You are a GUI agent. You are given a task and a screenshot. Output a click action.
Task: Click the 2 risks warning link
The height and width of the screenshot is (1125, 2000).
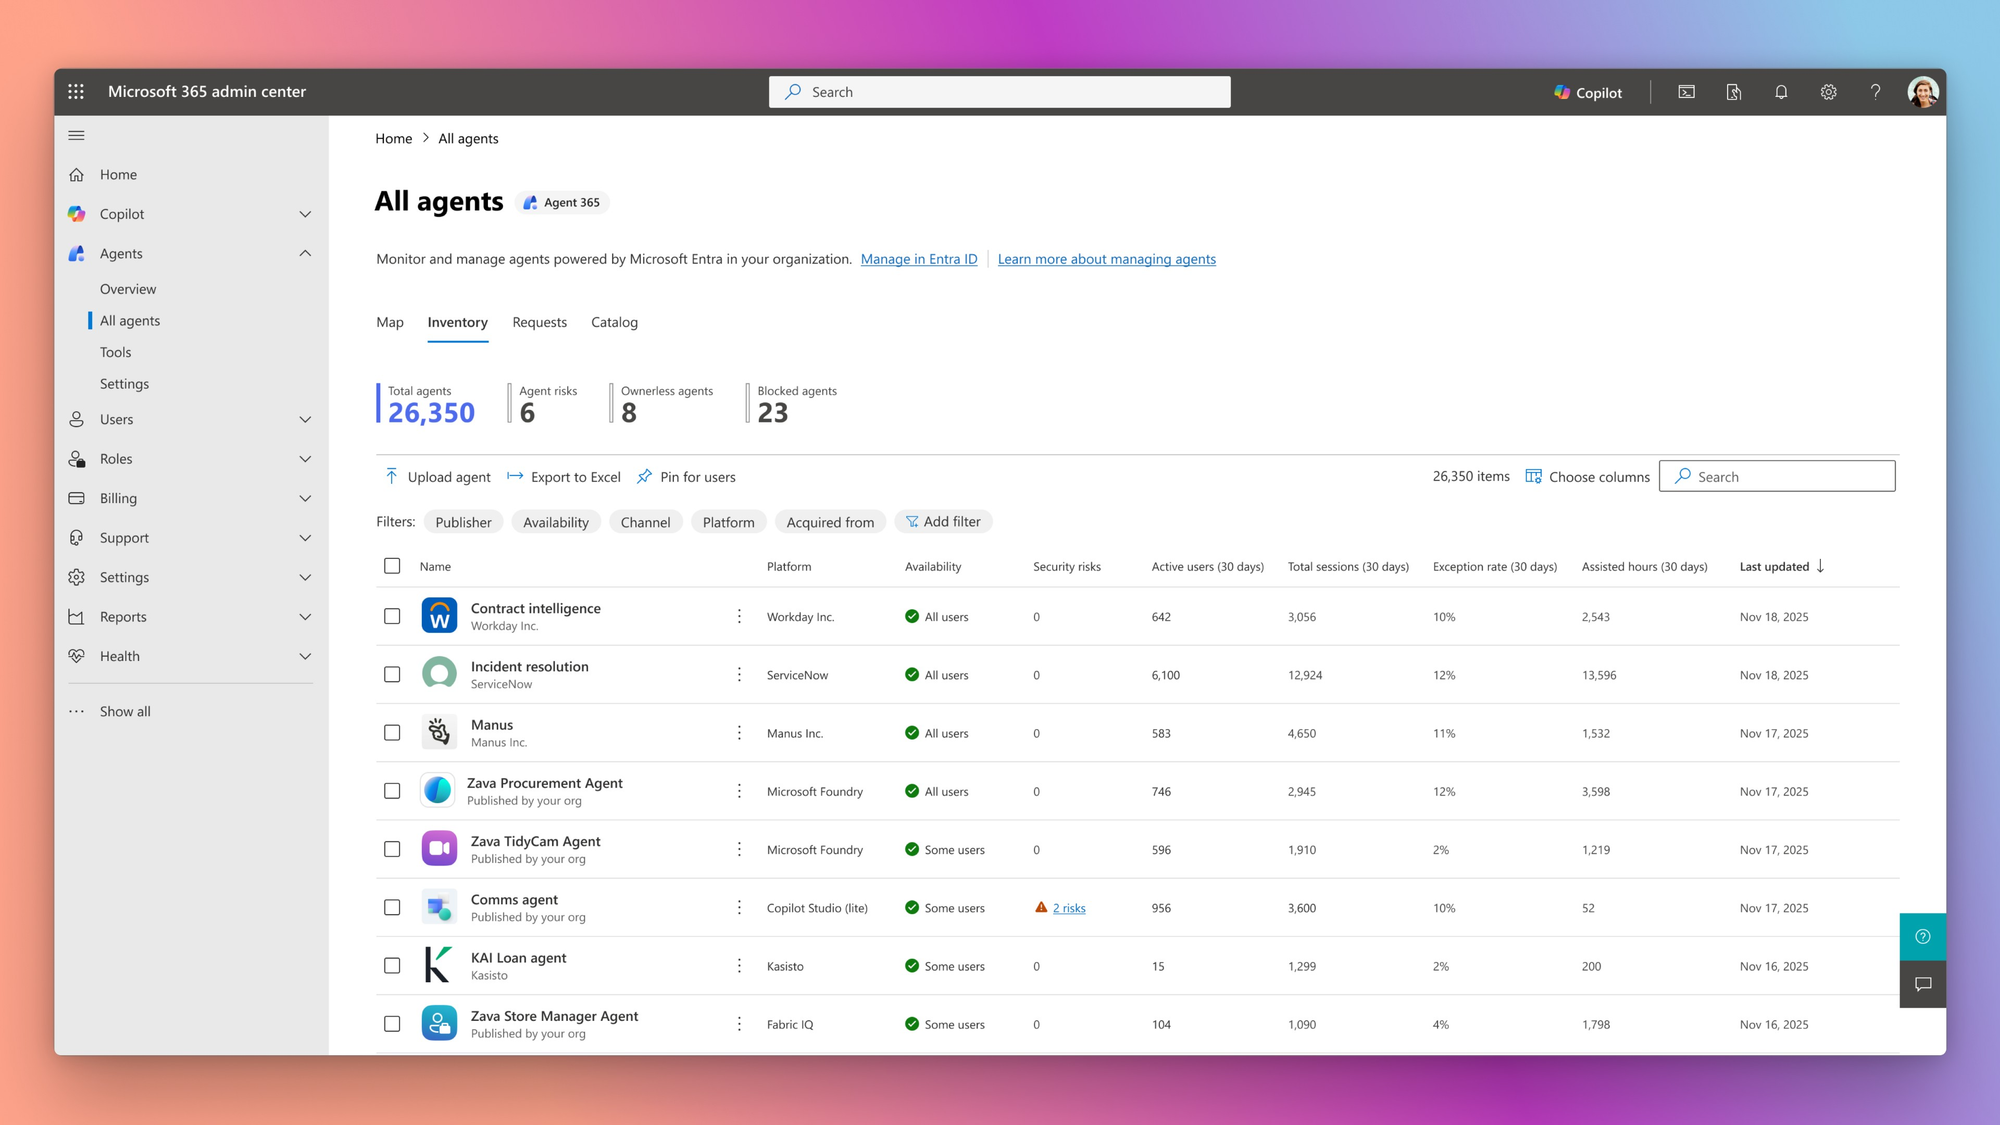(x=1068, y=907)
